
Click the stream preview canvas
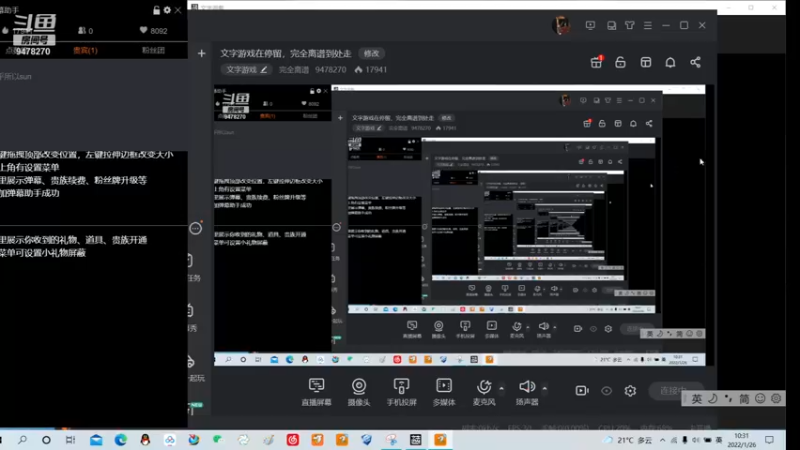pos(460,225)
